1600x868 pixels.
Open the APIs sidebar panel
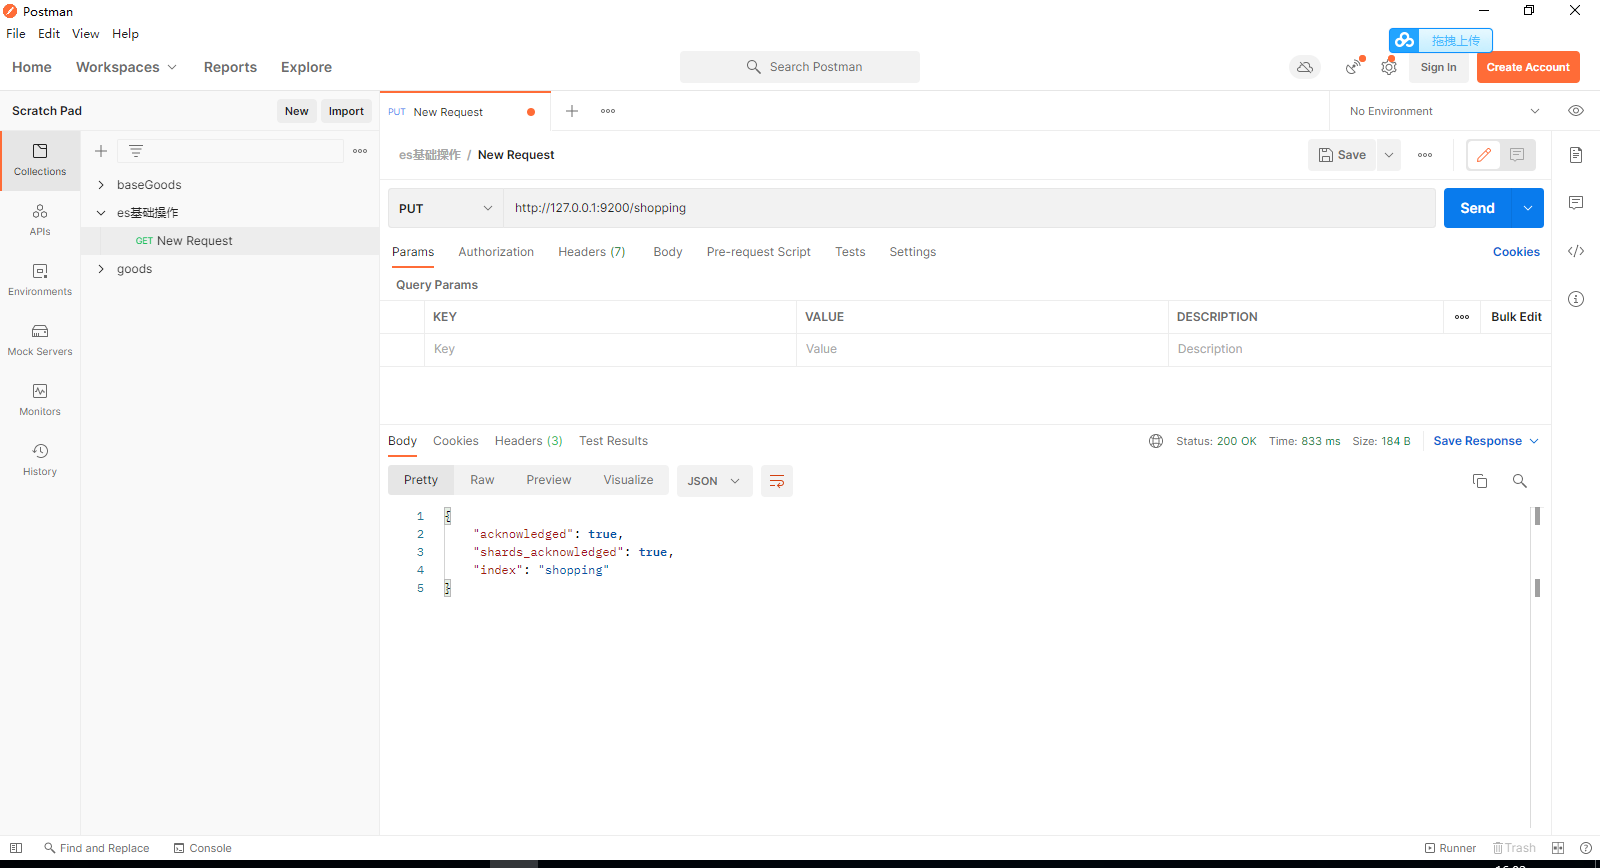click(x=40, y=220)
